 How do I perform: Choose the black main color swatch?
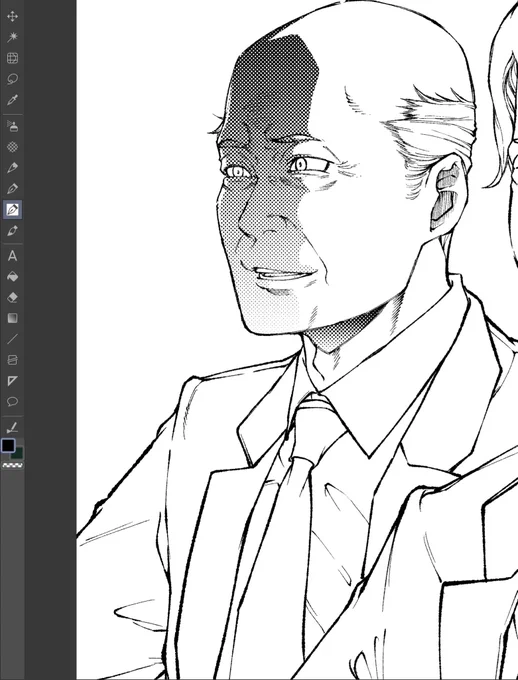[x=8, y=445]
